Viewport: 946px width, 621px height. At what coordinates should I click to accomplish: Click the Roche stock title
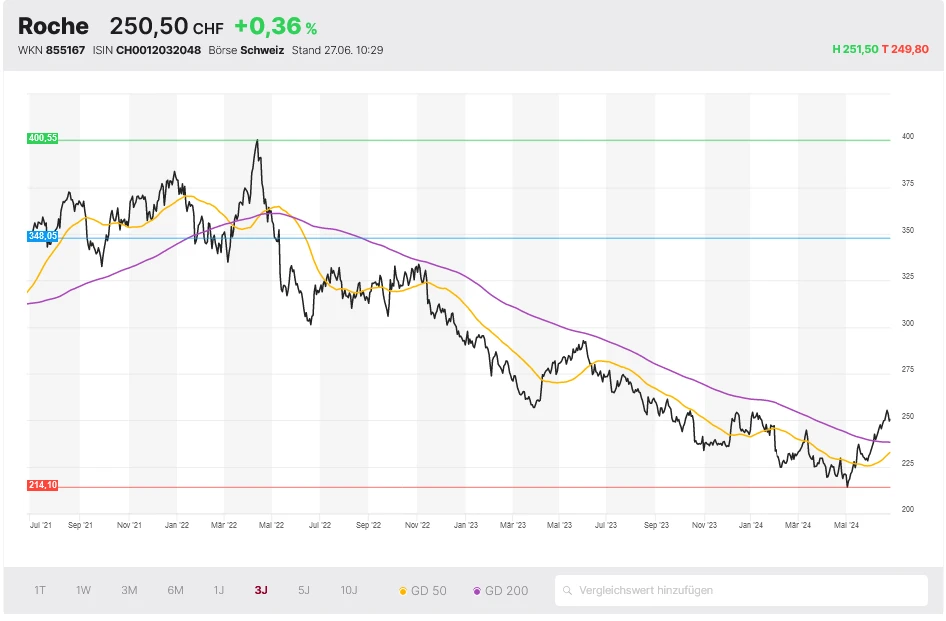coord(53,26)
